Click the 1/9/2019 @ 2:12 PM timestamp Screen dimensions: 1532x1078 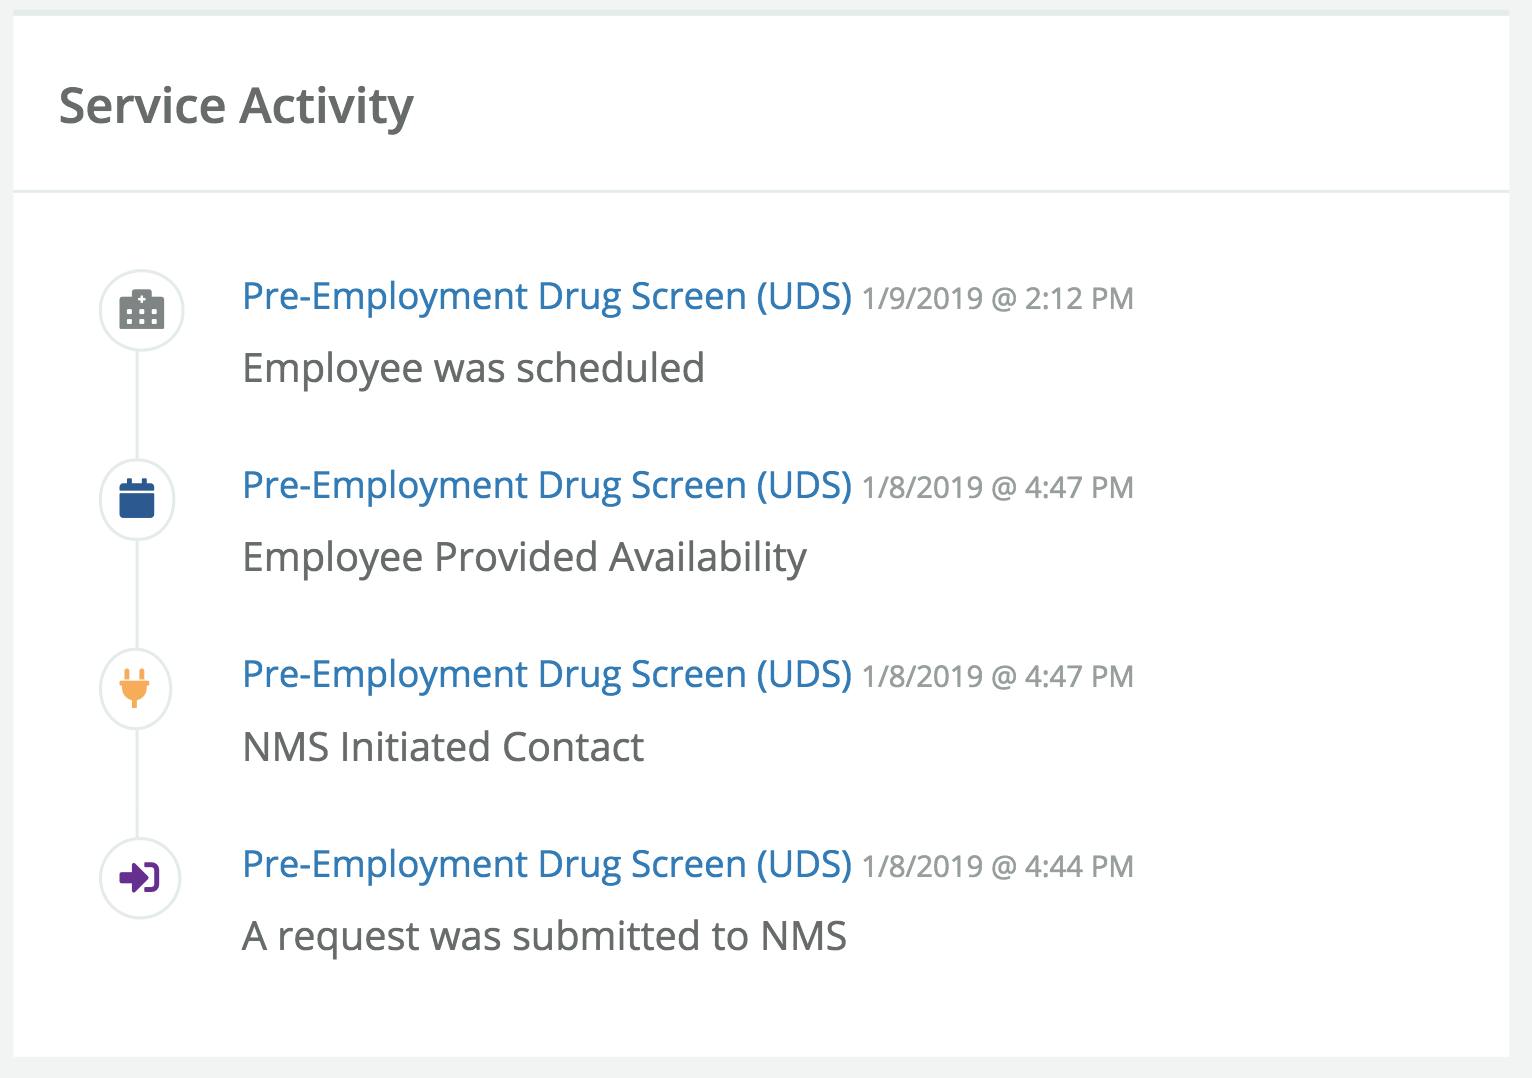click(x=997, y=298)
